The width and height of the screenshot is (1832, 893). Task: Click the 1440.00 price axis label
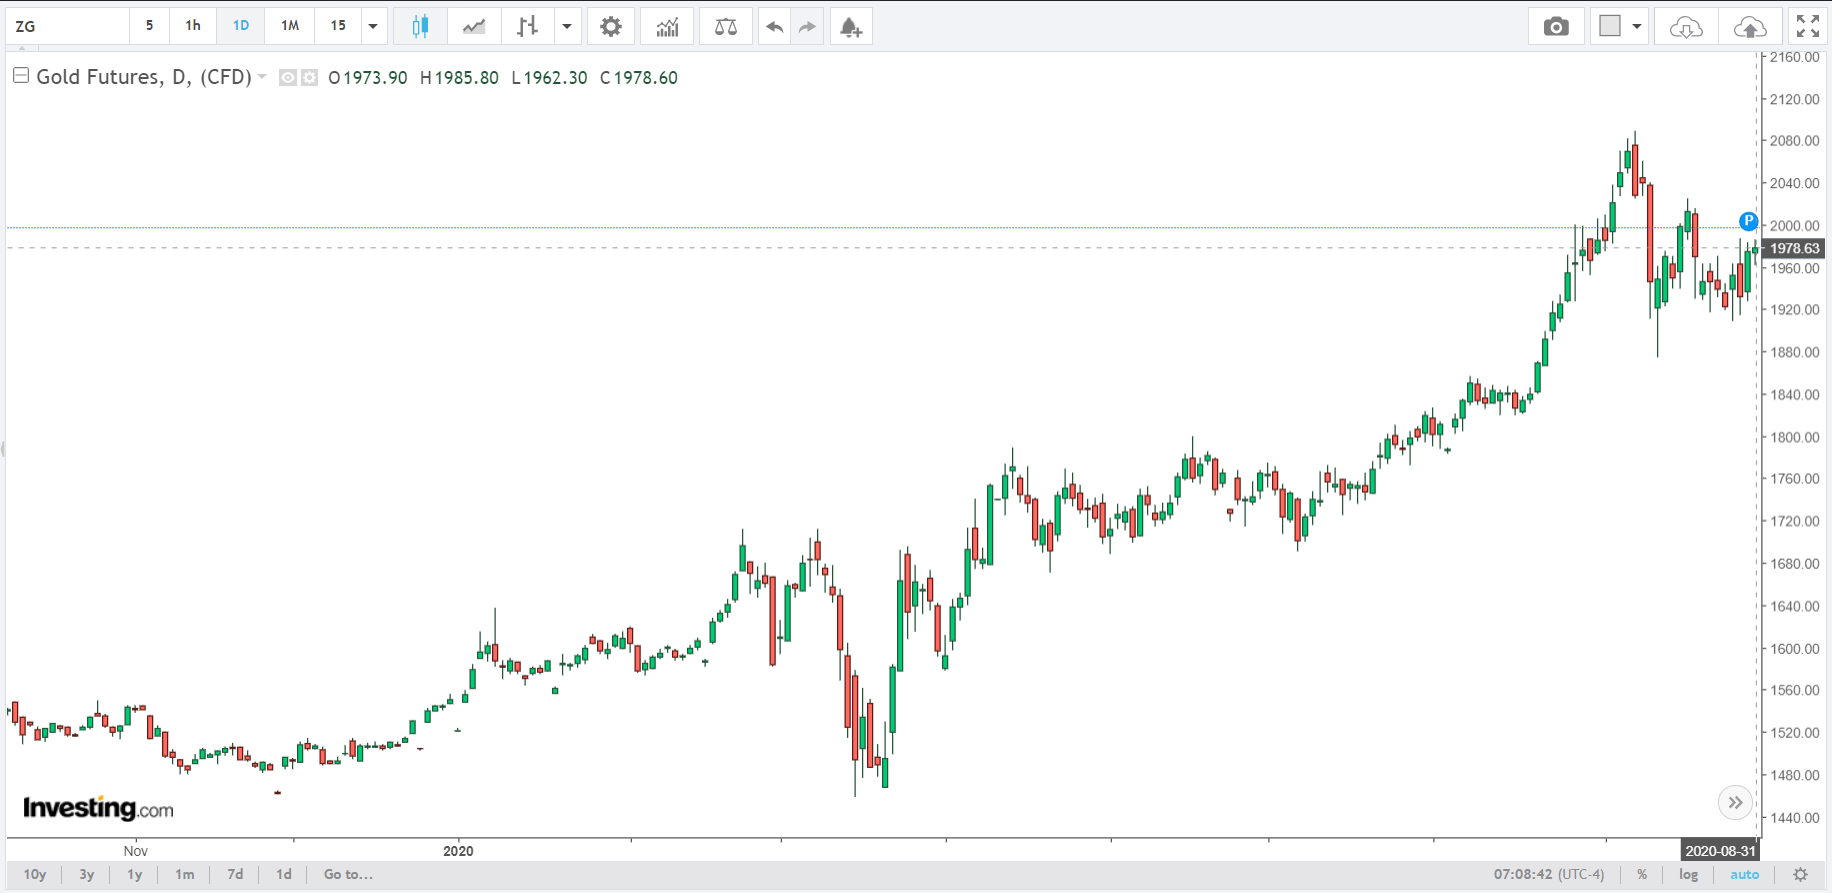point(1795,817)
